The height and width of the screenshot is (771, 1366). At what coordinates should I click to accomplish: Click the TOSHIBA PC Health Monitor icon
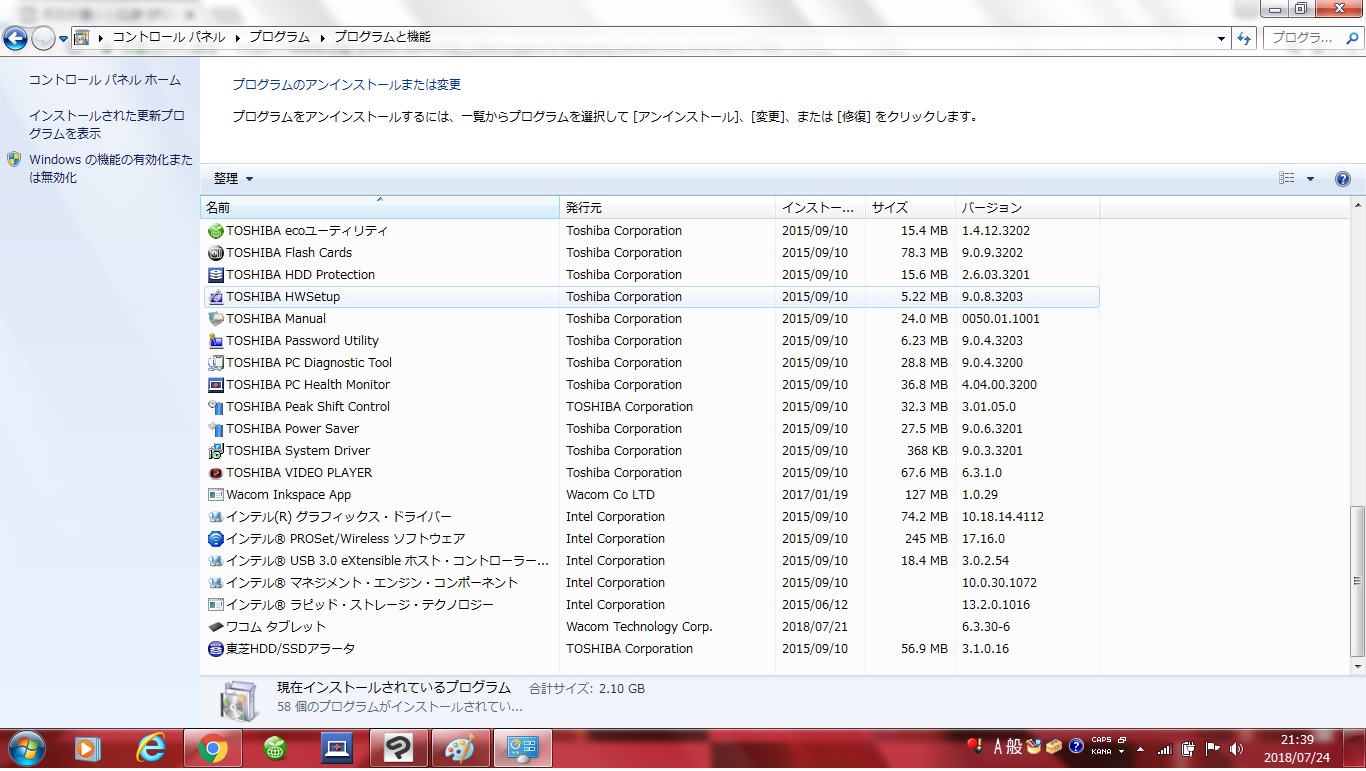[216, 385]
